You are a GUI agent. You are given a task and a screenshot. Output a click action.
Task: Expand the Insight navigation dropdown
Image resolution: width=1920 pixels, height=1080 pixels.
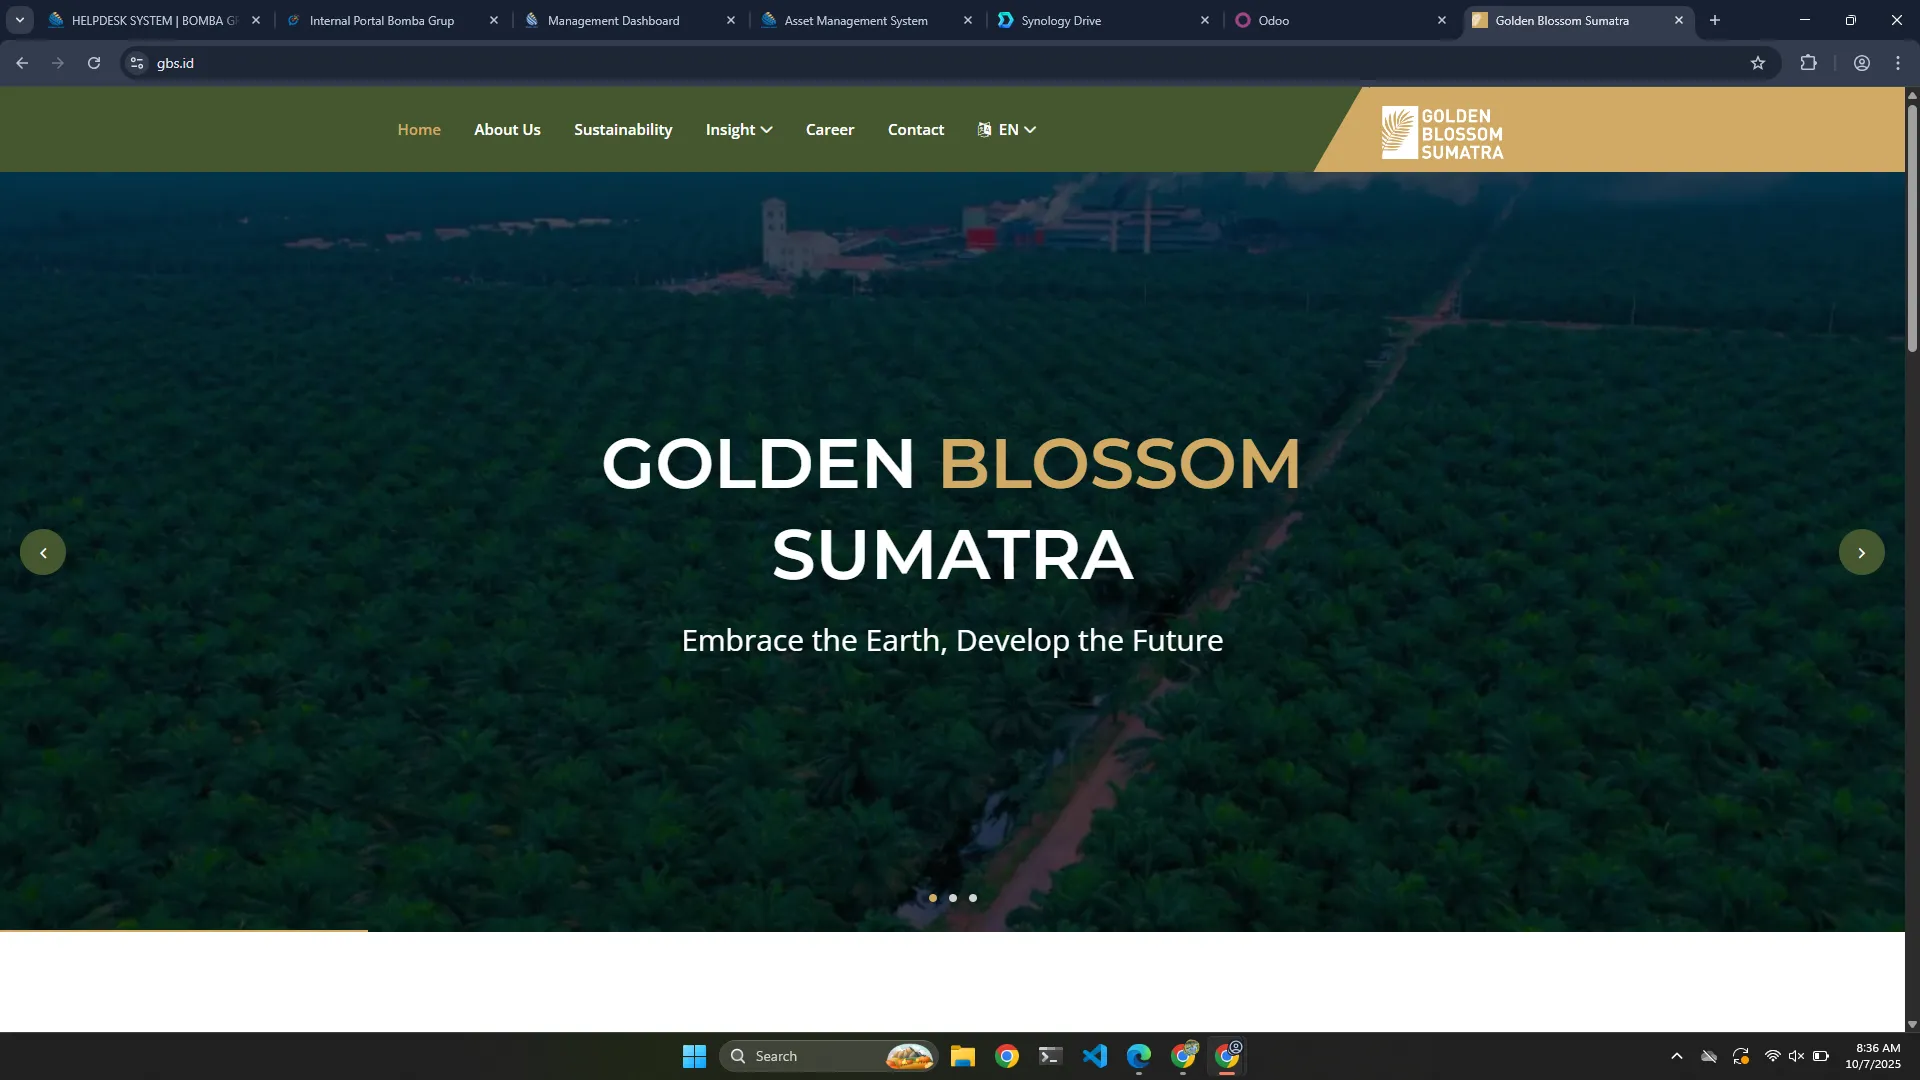pyautogui.click(x=738, y=130)
